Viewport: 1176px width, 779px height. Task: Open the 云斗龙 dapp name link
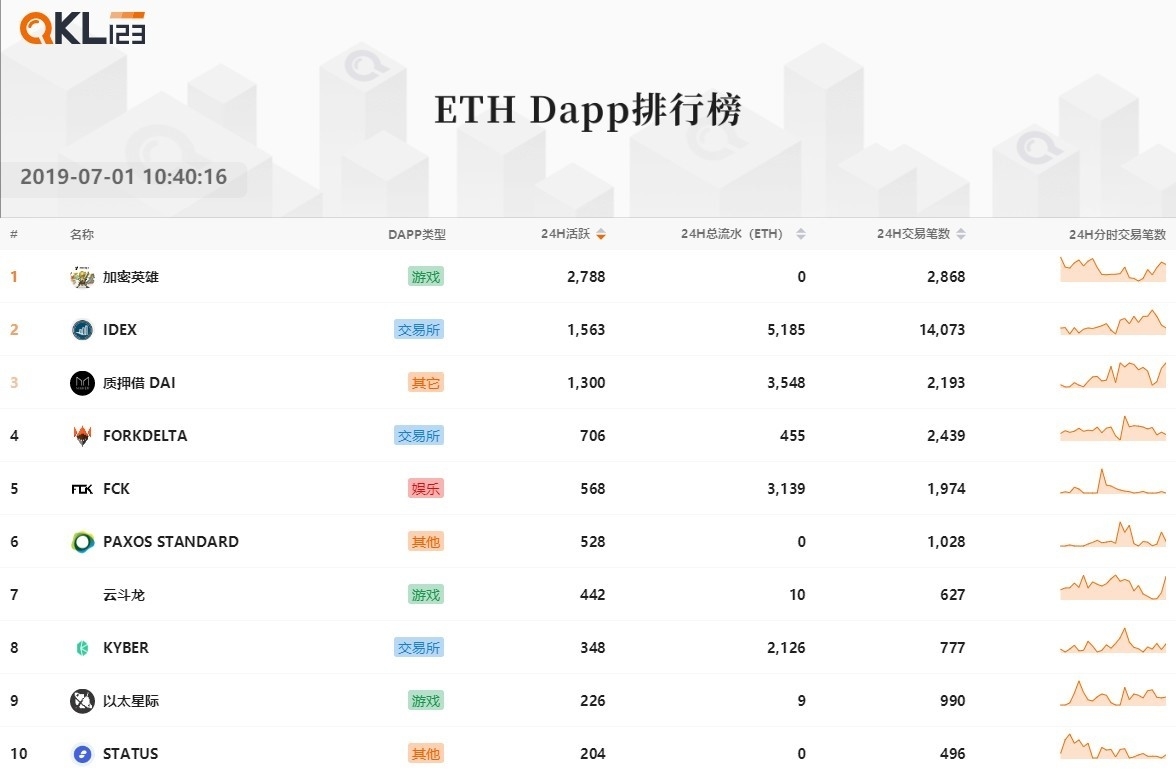point(124,595)
